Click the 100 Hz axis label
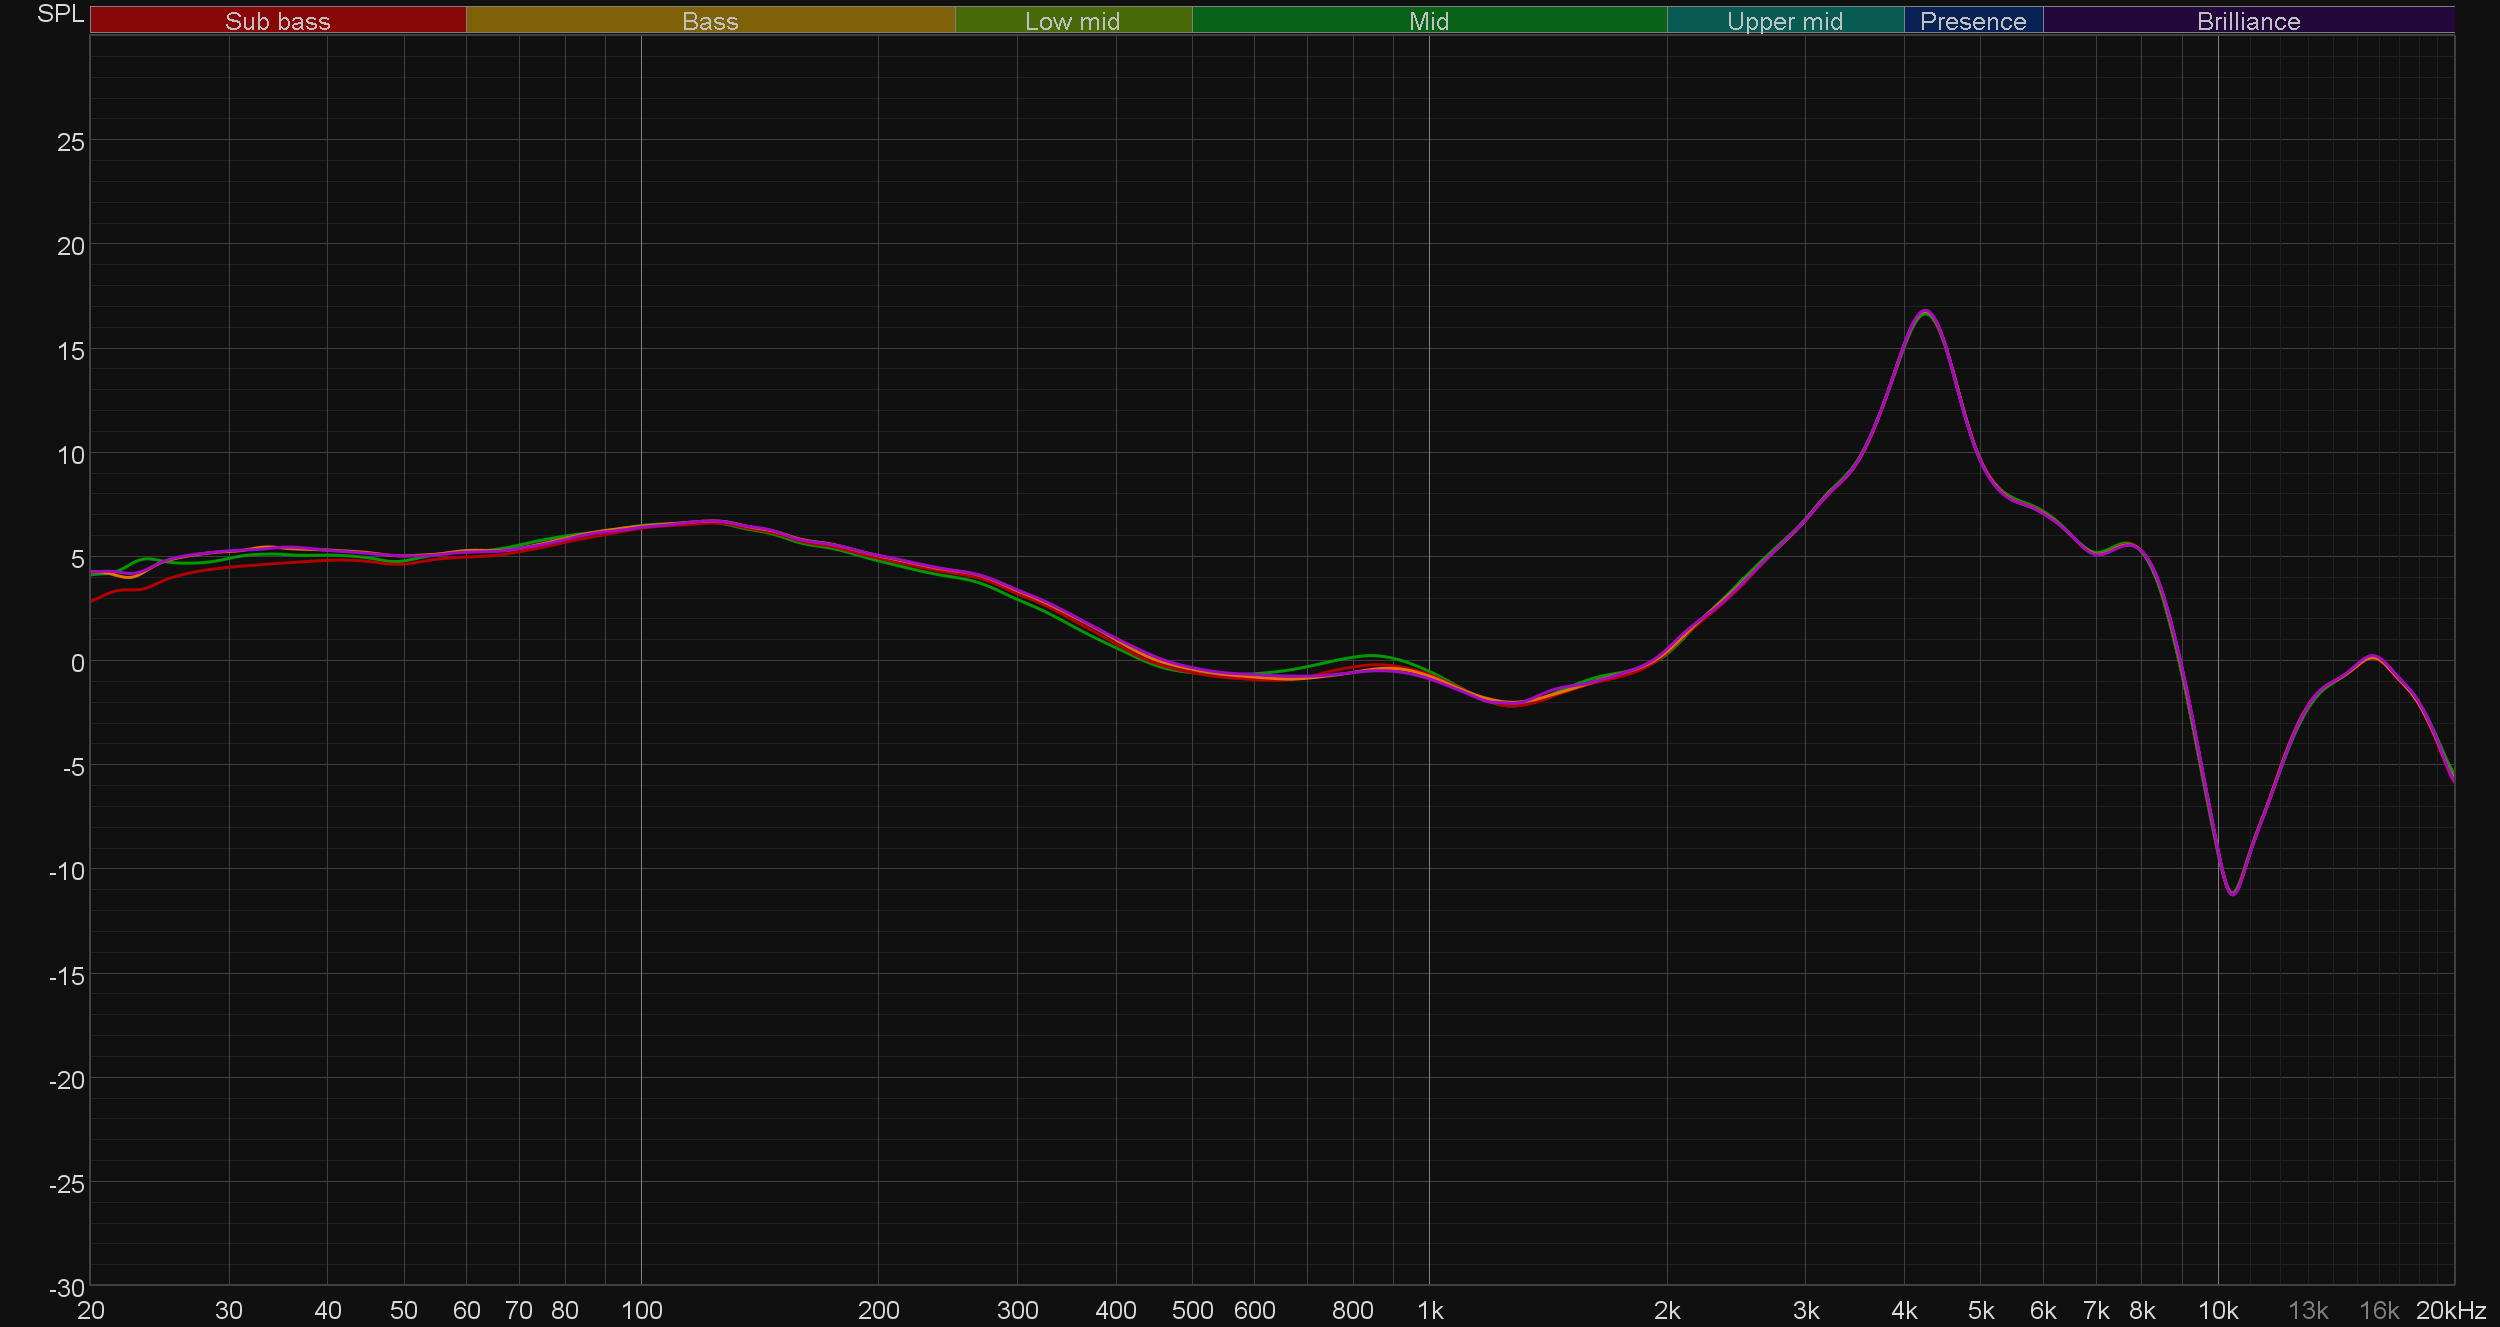This screenshot has height=1327, width=2500. coord(641,1310)
